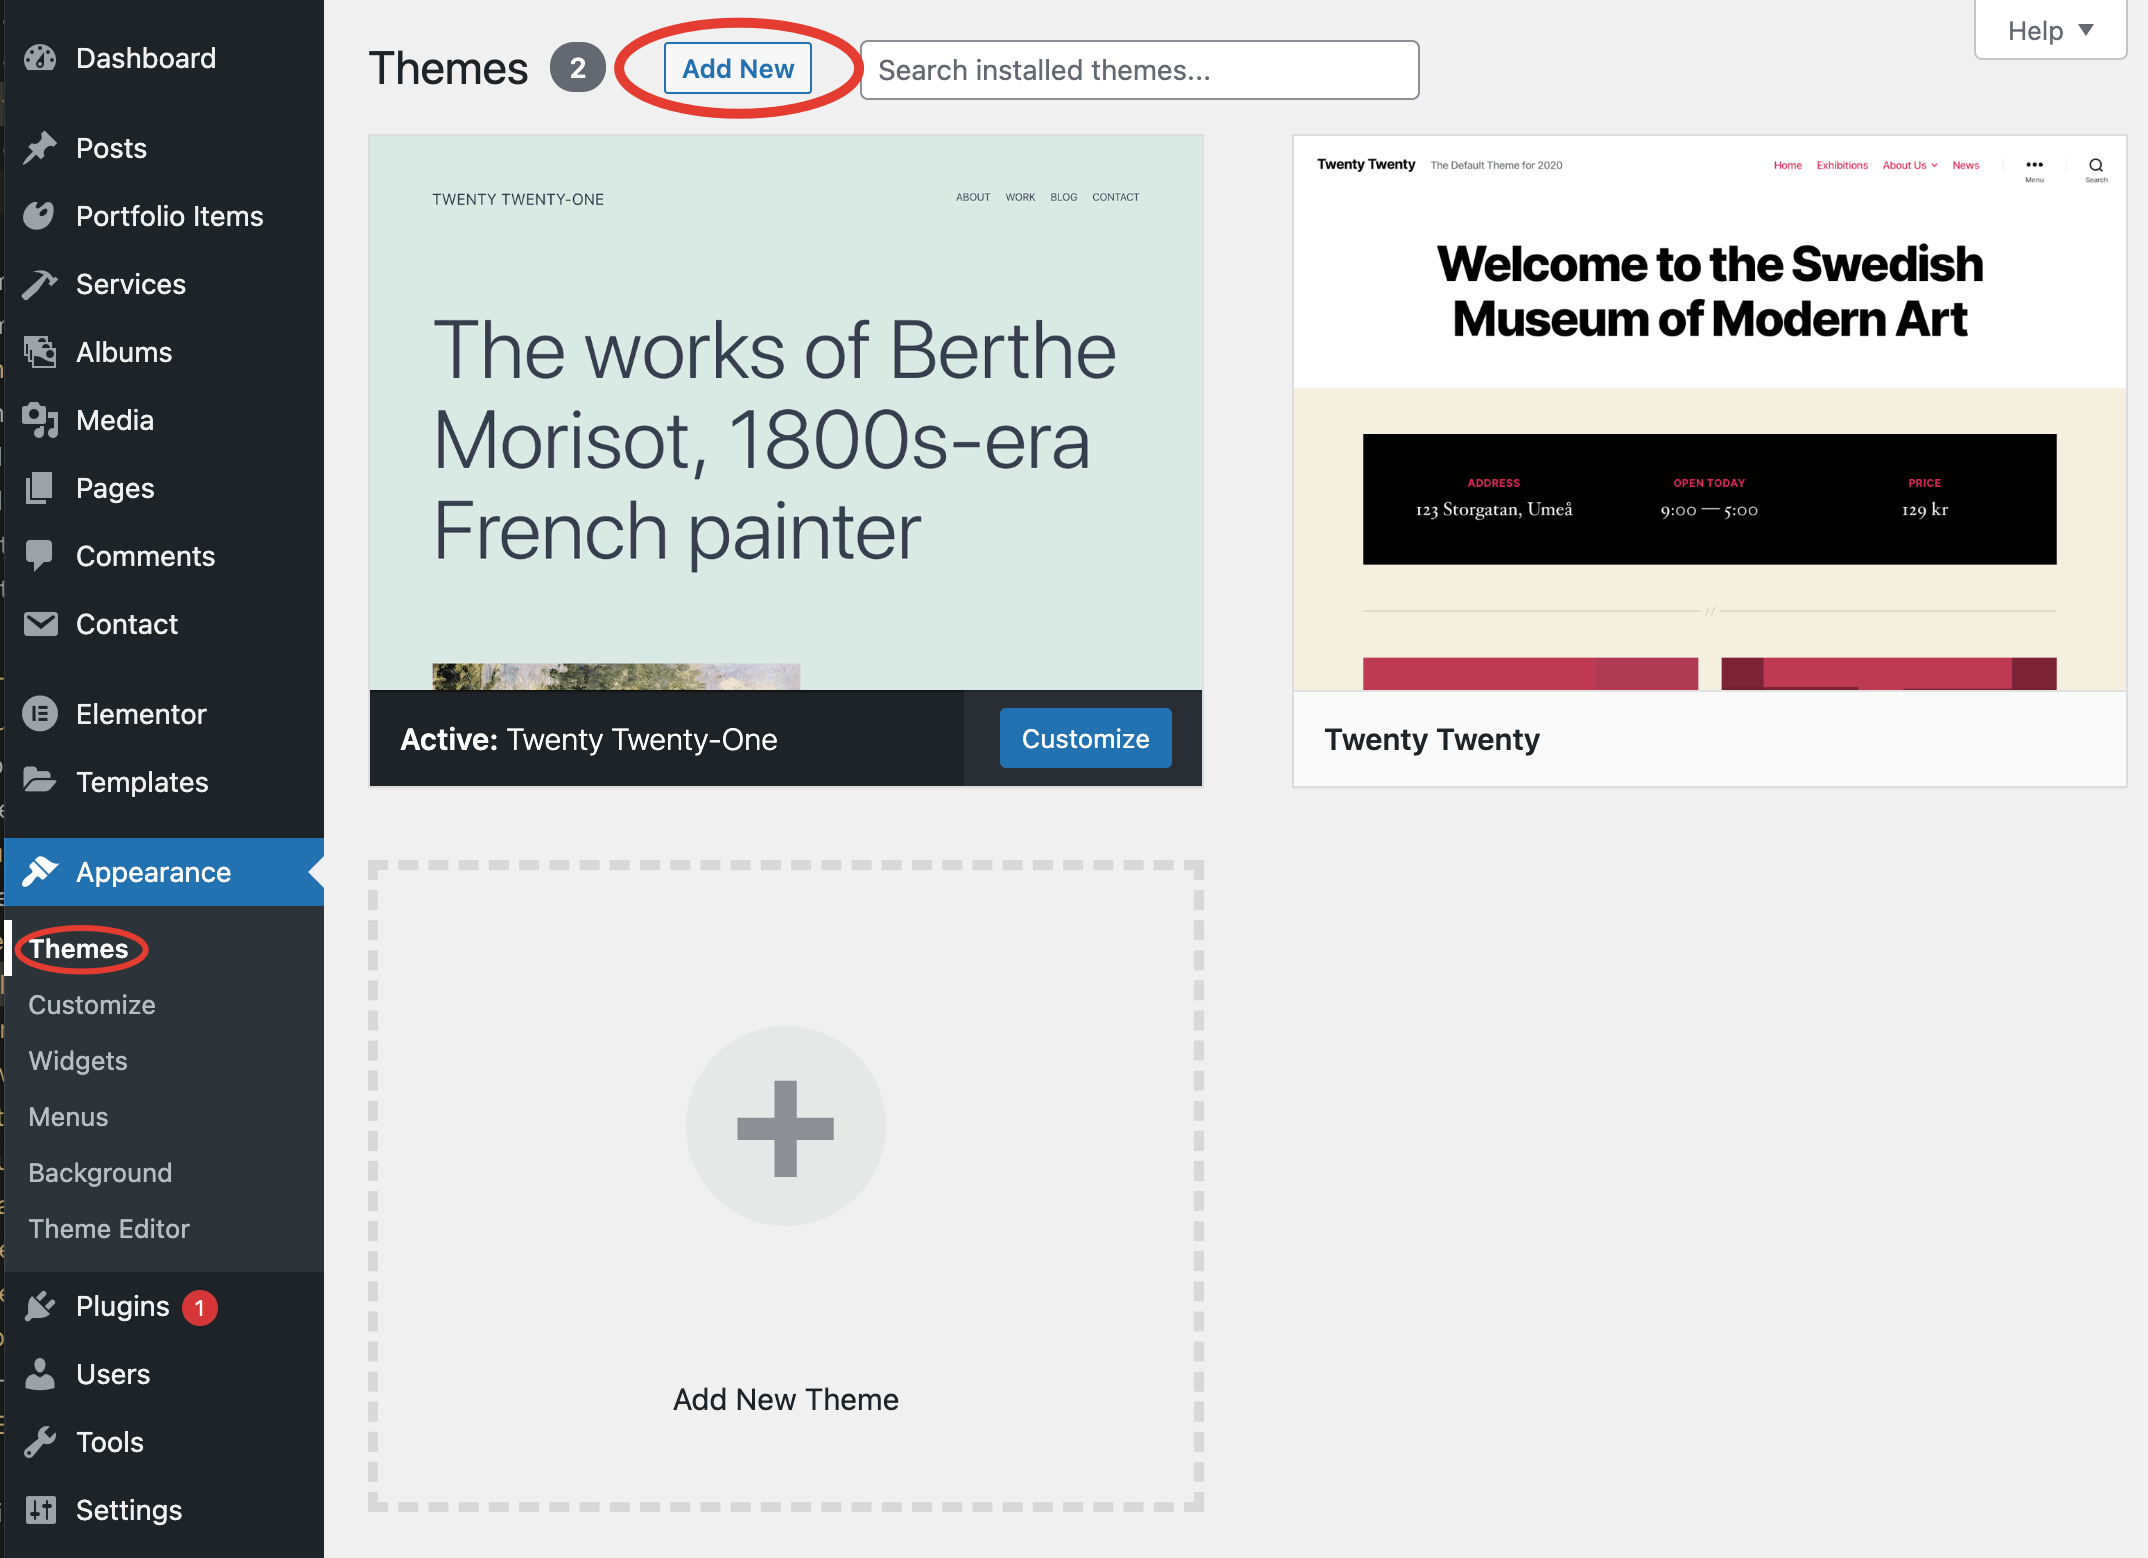This screenshot has height=1558, width=2148.
Task: Open the Appearance menu section
Action: click(153, 872)
